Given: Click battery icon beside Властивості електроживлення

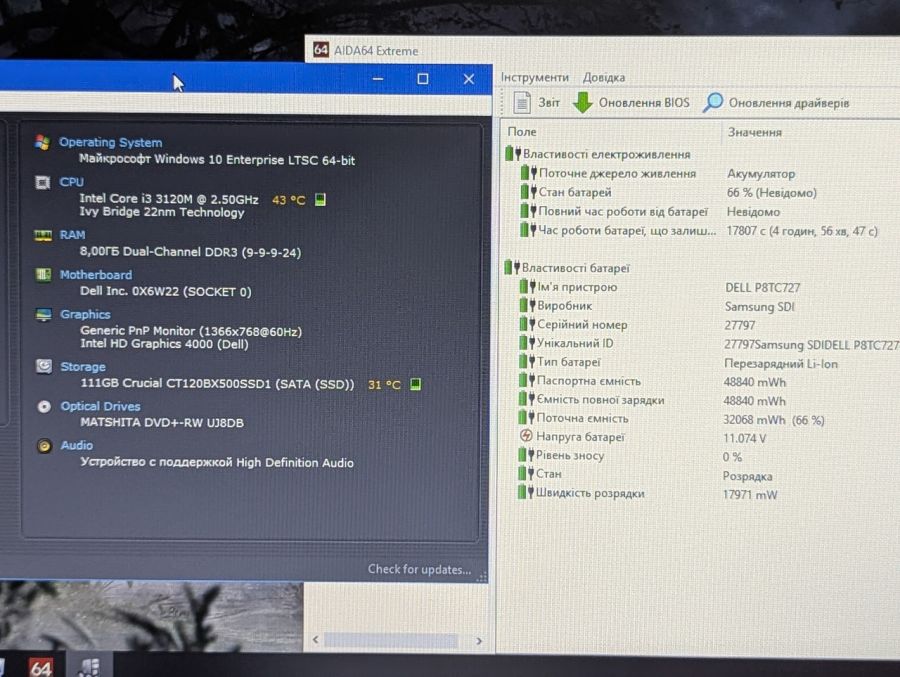Looking at the screenshot, I should pyautogui.click(x=513, y=154).
